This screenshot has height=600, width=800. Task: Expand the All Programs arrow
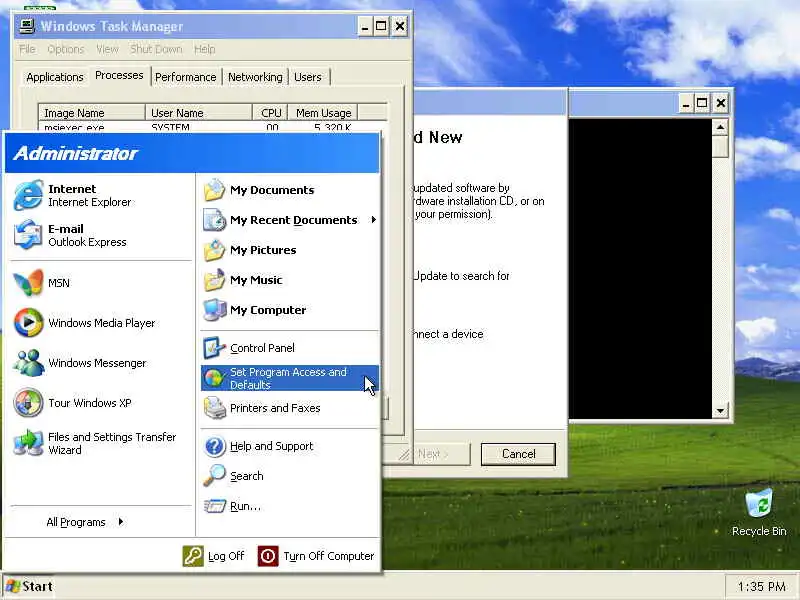(121, 521)
